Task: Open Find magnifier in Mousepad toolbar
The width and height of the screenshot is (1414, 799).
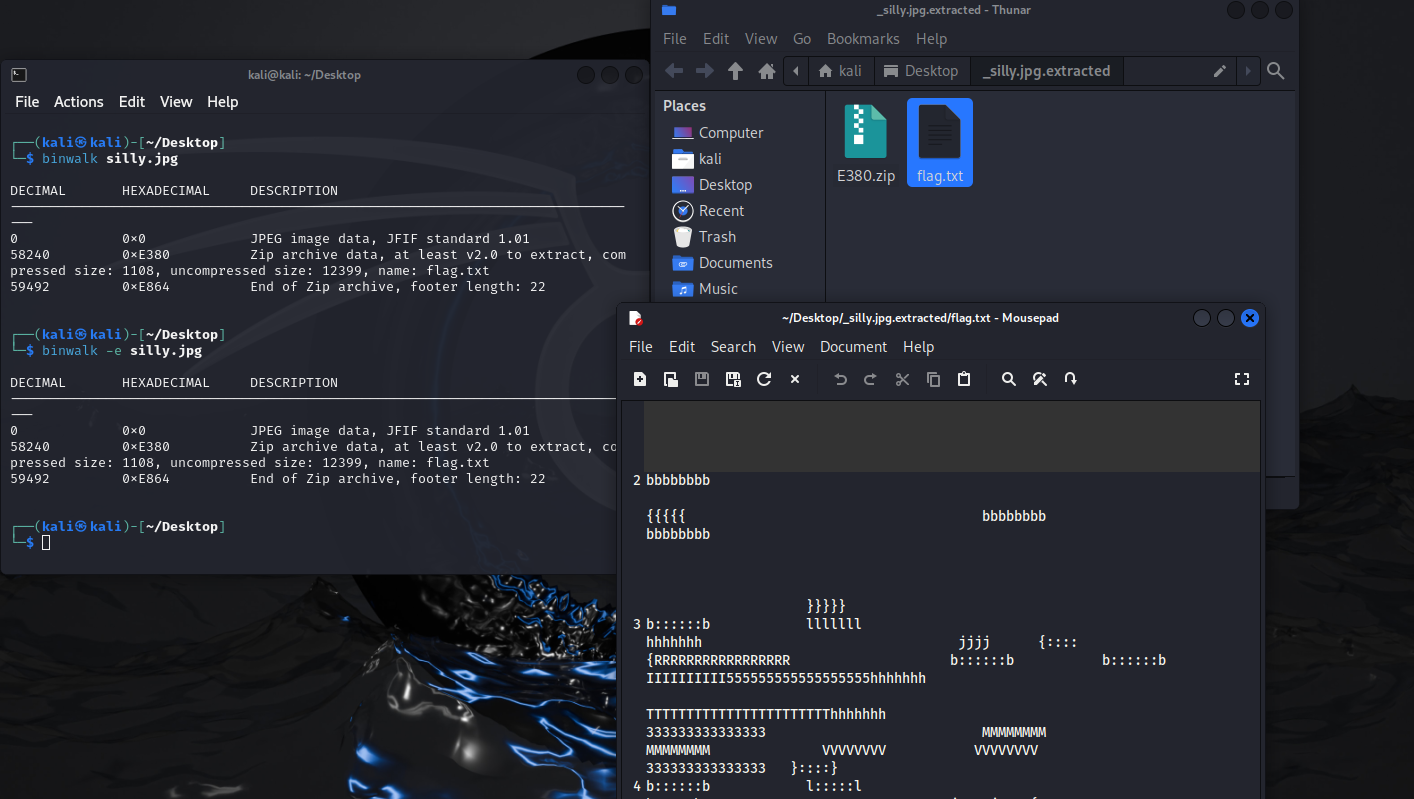Action: 1009,379
